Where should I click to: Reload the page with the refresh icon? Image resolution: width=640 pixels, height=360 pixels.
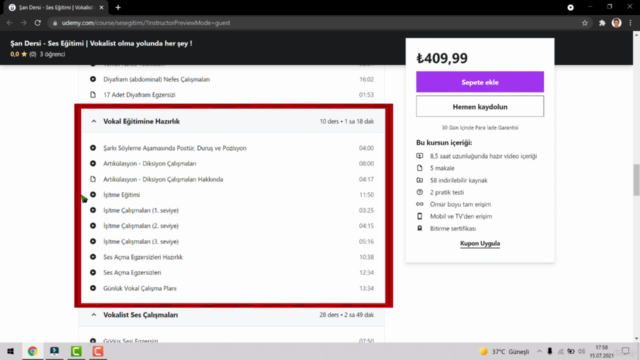point(38,23)
